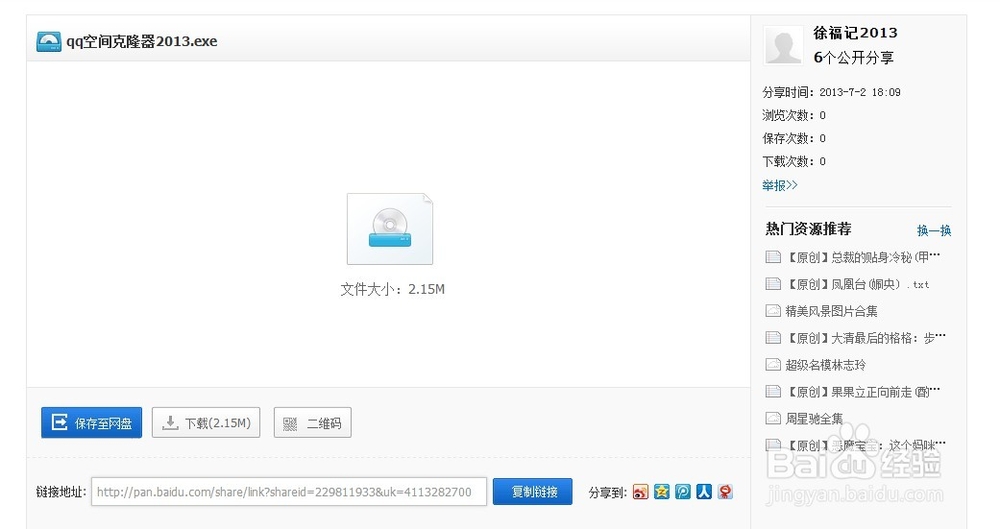Open the user avatar of 徐福记2013
The width and height of the screenshot is (1000, 529).
tap(783, 45)
